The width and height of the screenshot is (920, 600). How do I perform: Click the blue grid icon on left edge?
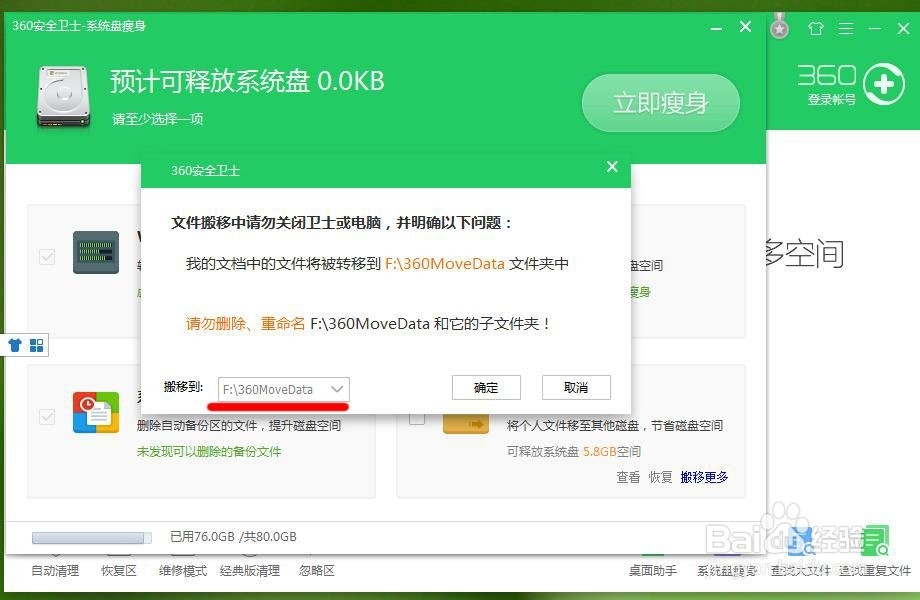tap(36, 345)
